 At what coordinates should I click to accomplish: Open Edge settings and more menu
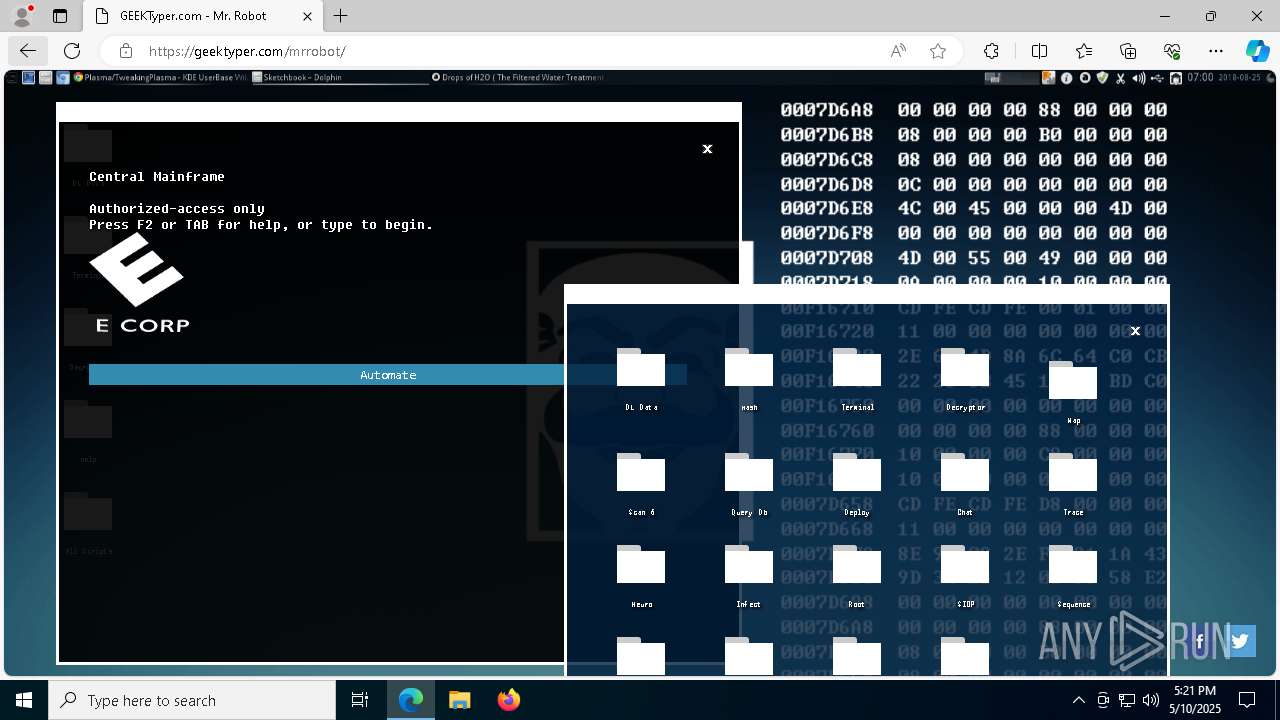click(1216, 51)
